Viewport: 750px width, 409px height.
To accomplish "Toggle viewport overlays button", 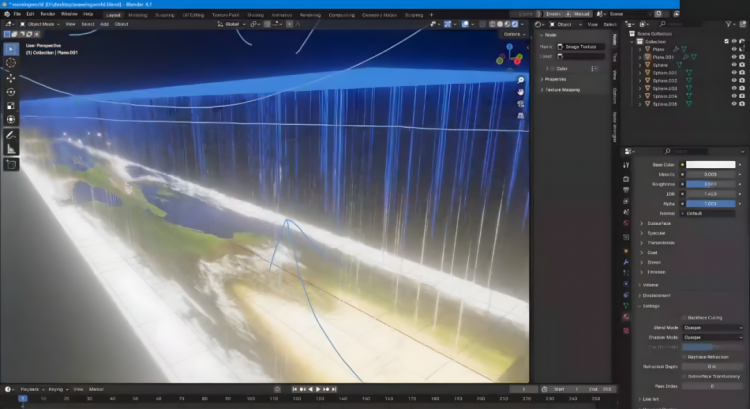I will click(x=465, y=24).
